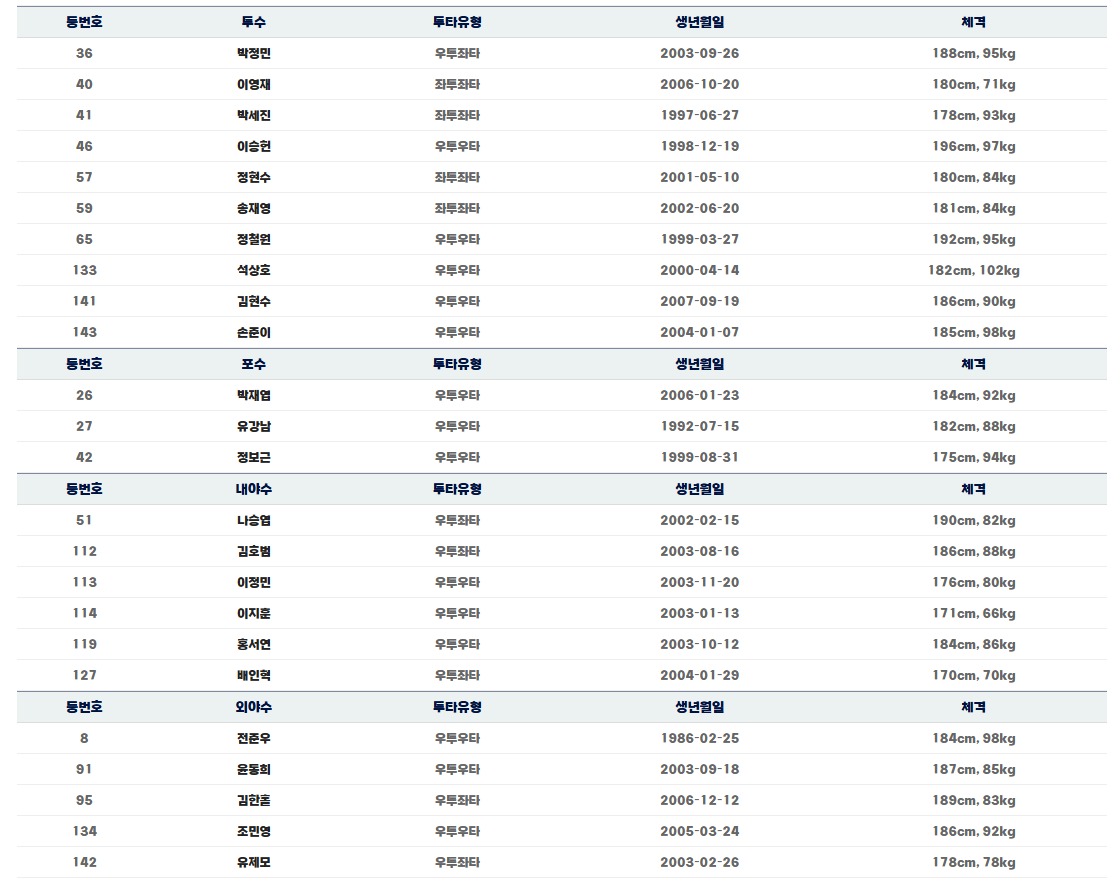Click 석상호 with jersey number 133
This screenshot has height=893, width=1116.
[x=253, y=270]
